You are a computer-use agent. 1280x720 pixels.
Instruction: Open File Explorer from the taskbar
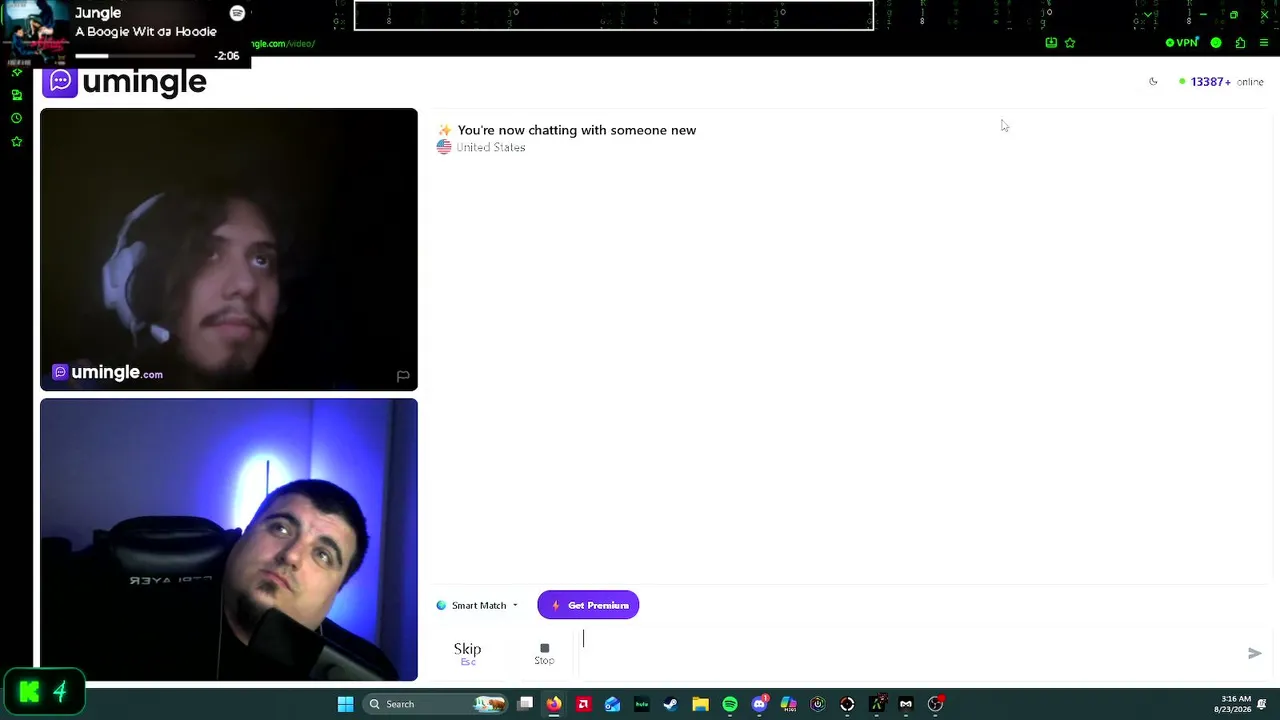point(700,704)
